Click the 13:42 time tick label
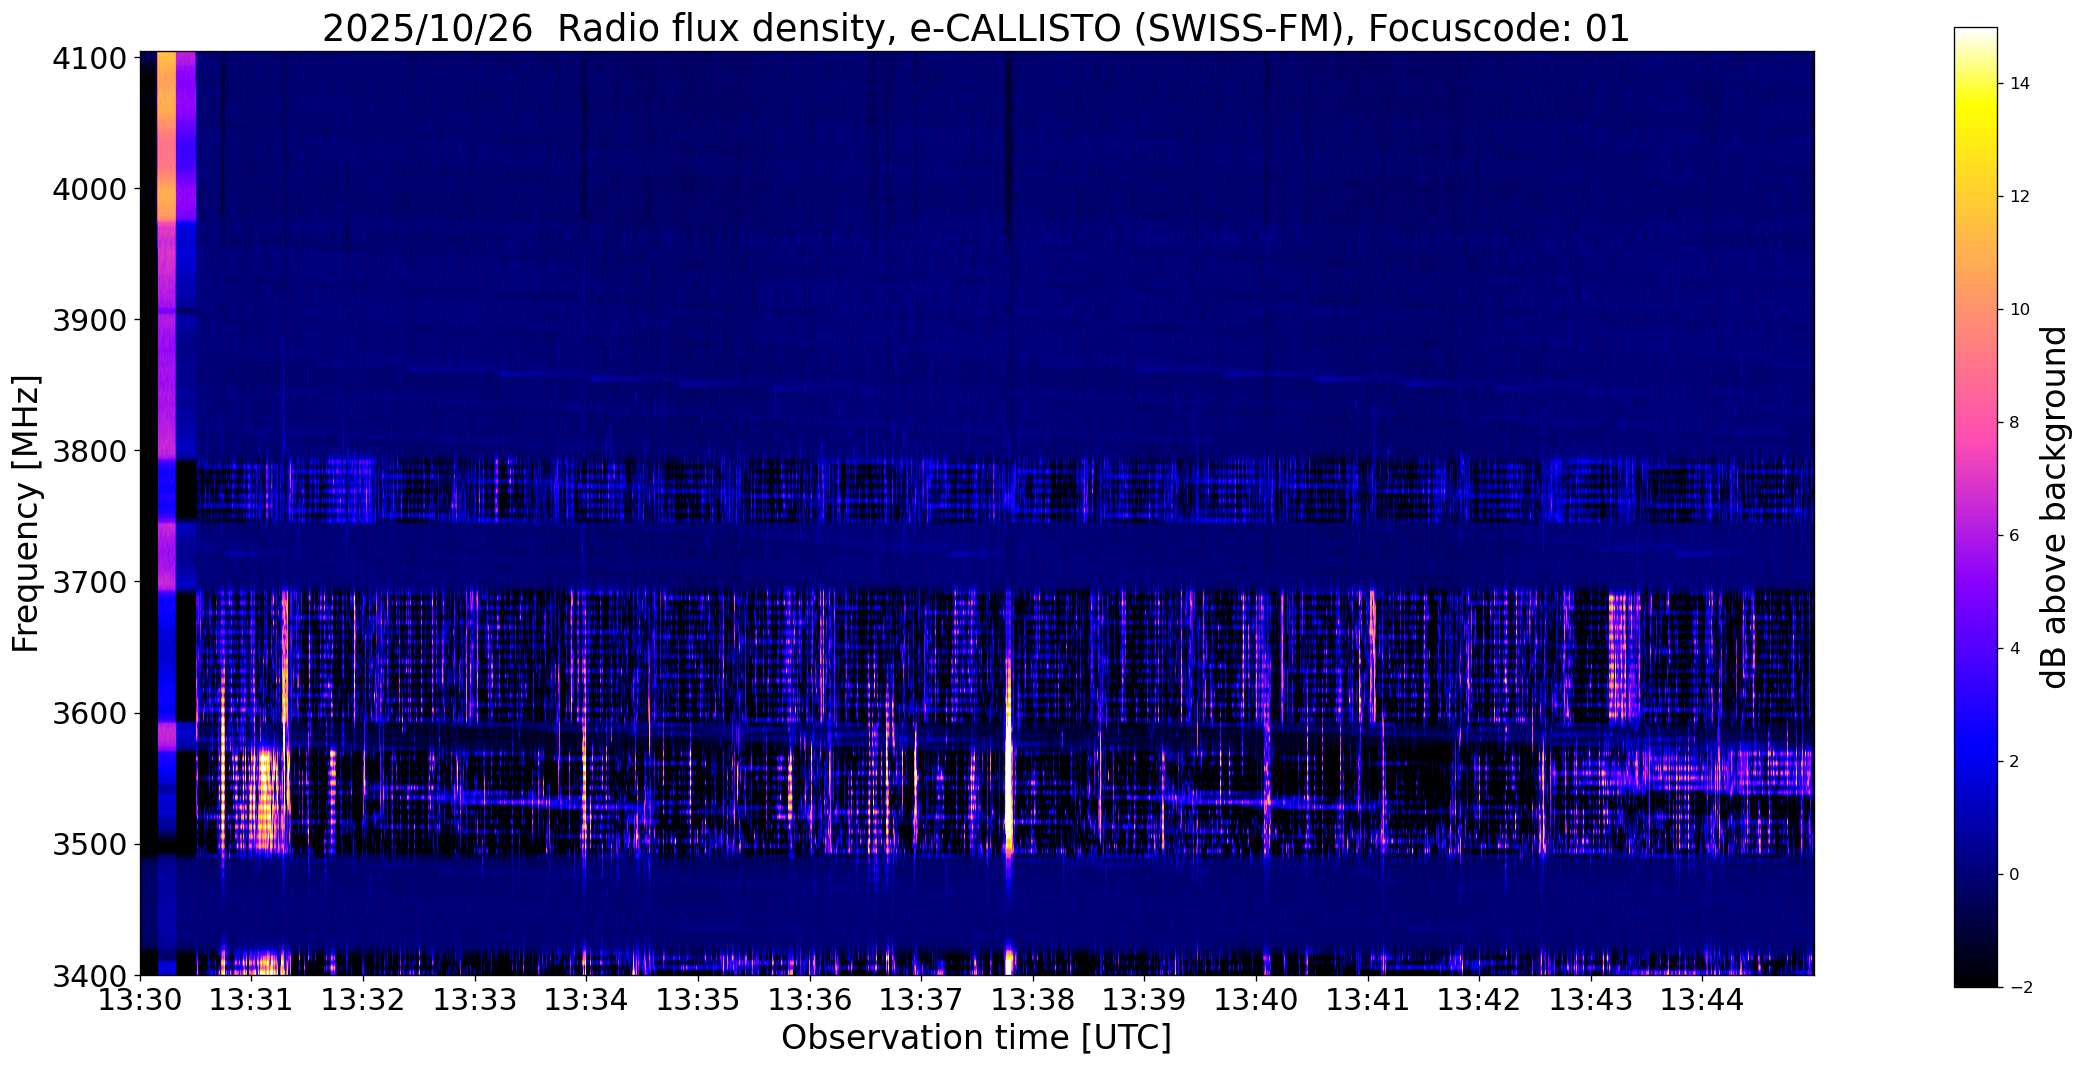 (1480, 1000)
